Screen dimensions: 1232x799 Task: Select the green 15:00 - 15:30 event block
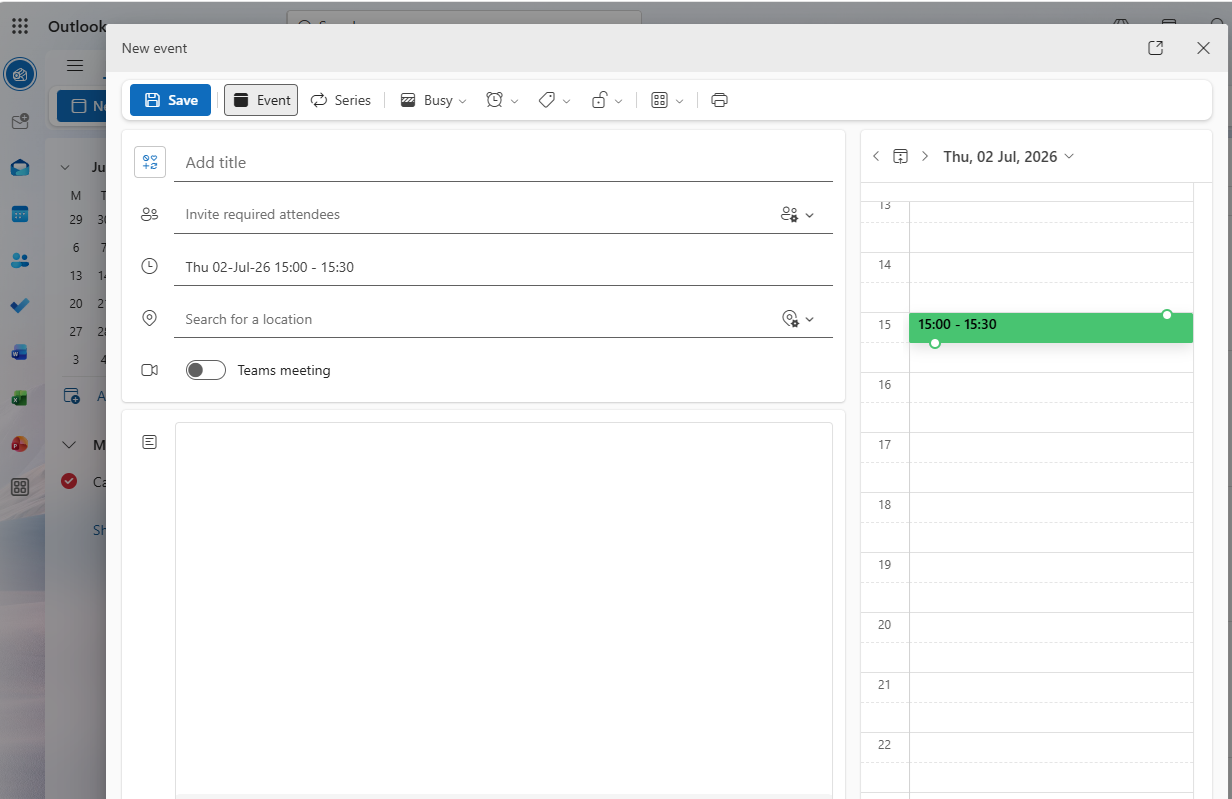[x=1051, y=328]
